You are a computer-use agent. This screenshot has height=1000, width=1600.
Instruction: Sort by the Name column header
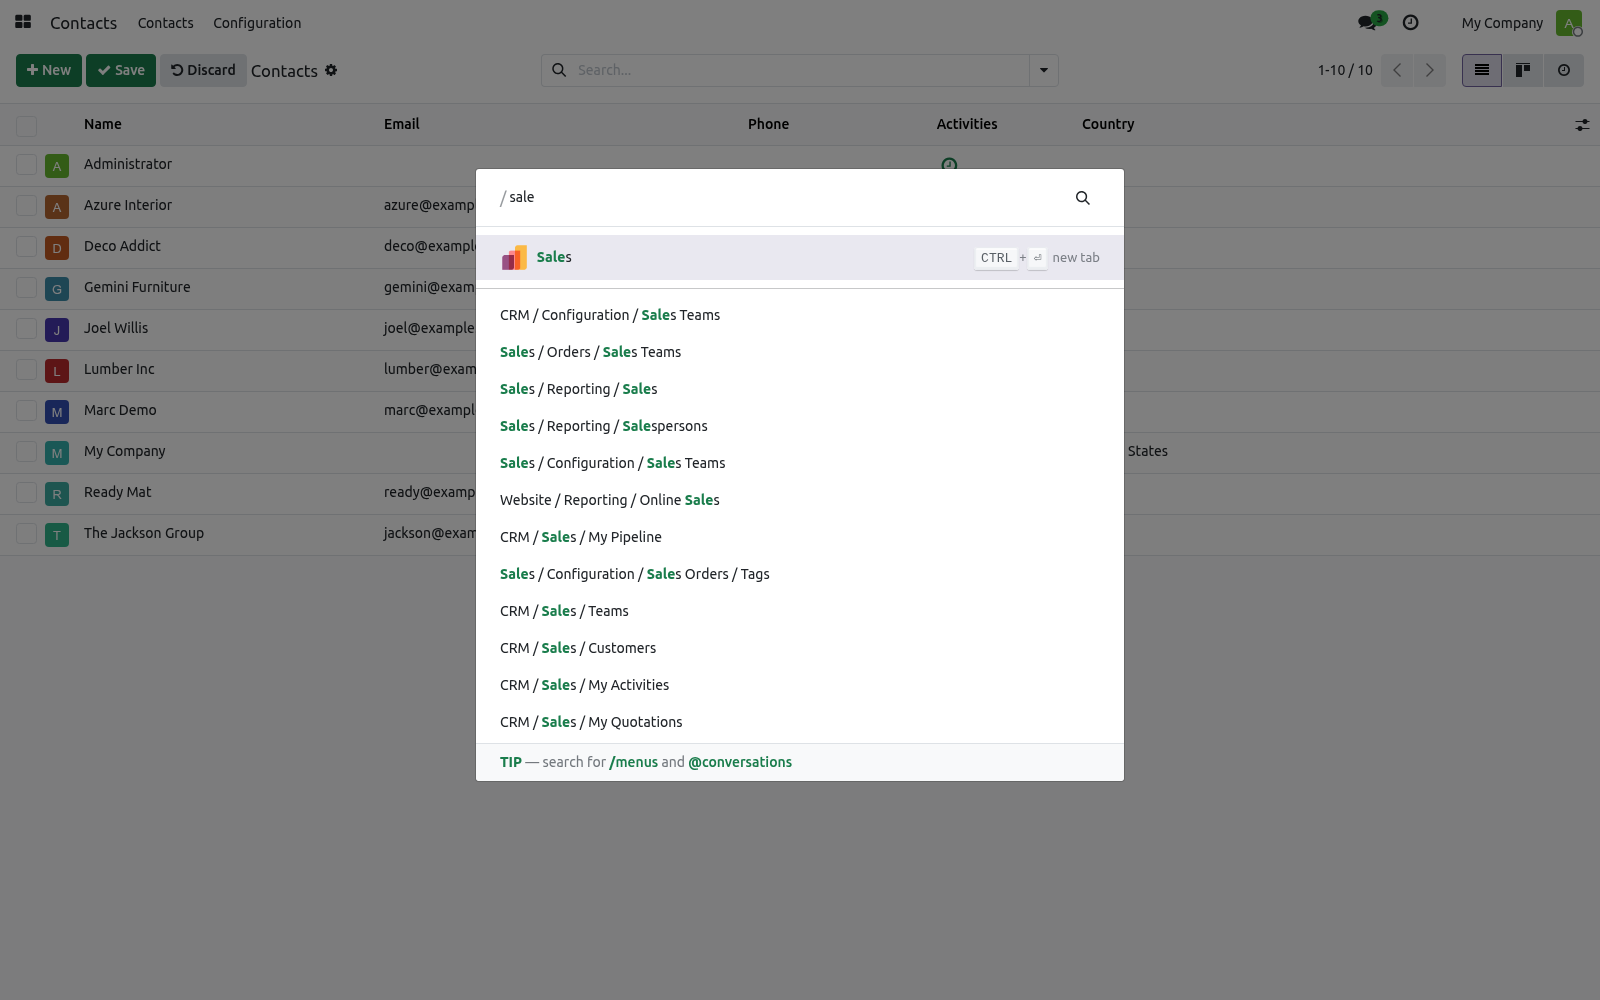[103, 124]
